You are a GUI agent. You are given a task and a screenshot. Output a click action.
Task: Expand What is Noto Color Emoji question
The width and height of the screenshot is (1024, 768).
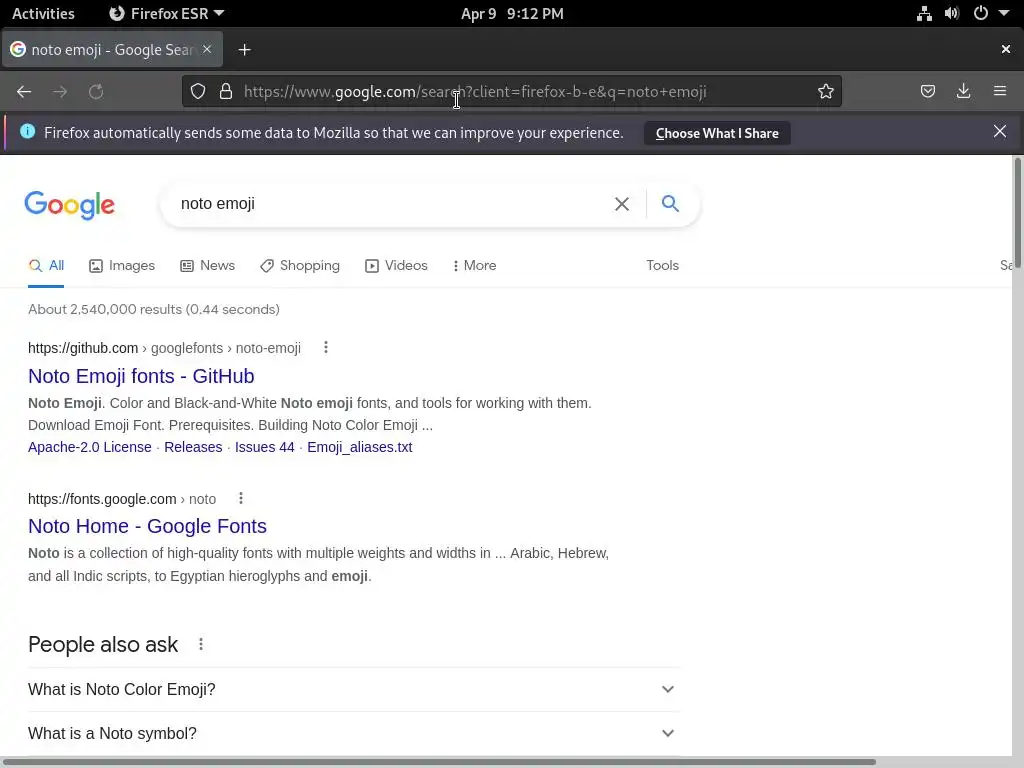click(x=353, y=689)
